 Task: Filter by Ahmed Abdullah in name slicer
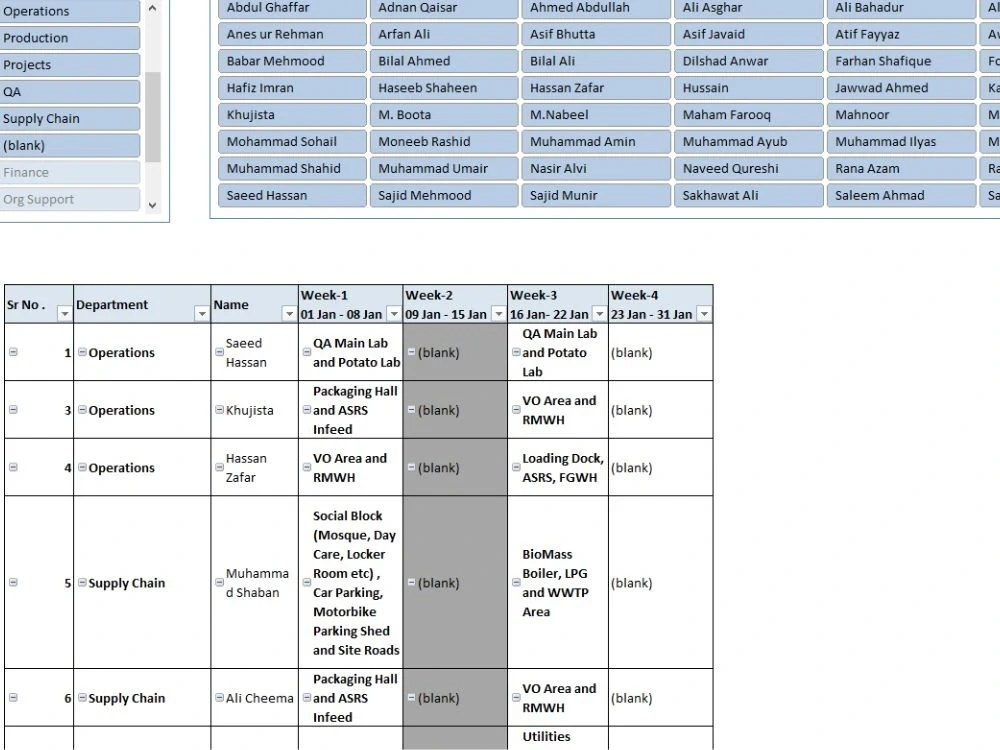pos(596,8)
